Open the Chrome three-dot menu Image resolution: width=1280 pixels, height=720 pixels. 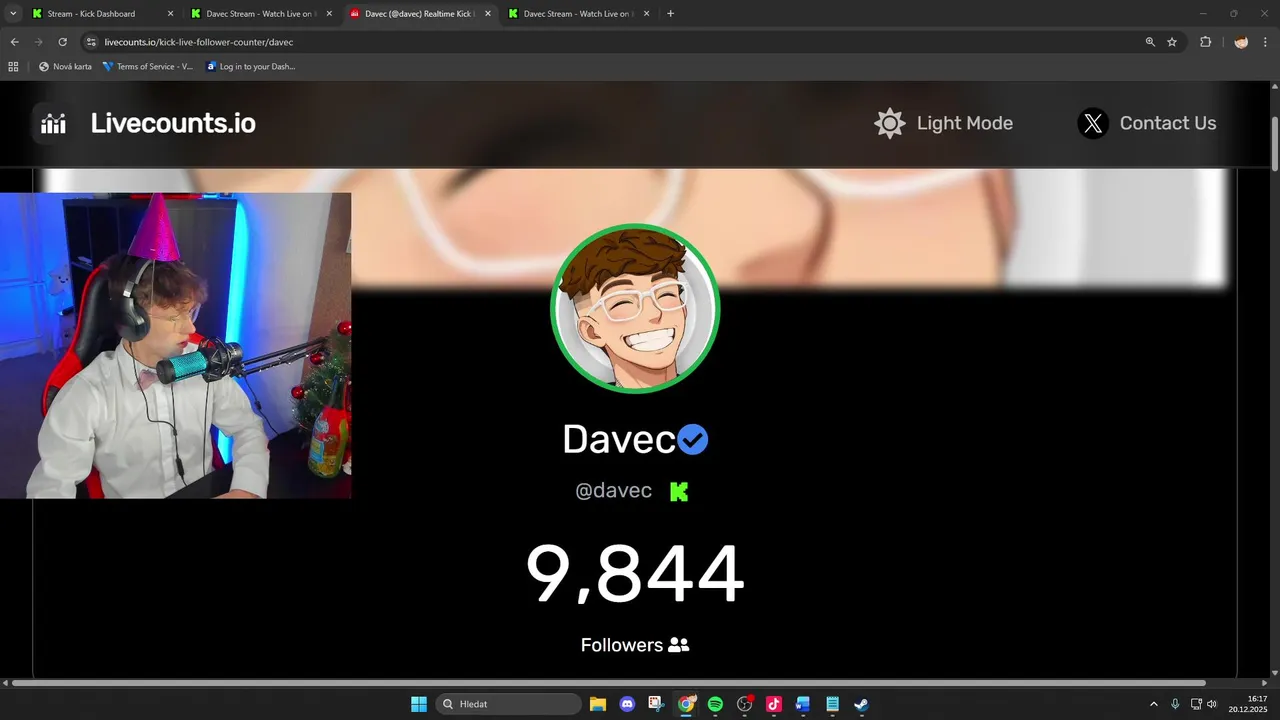[x=1266, y=42]
